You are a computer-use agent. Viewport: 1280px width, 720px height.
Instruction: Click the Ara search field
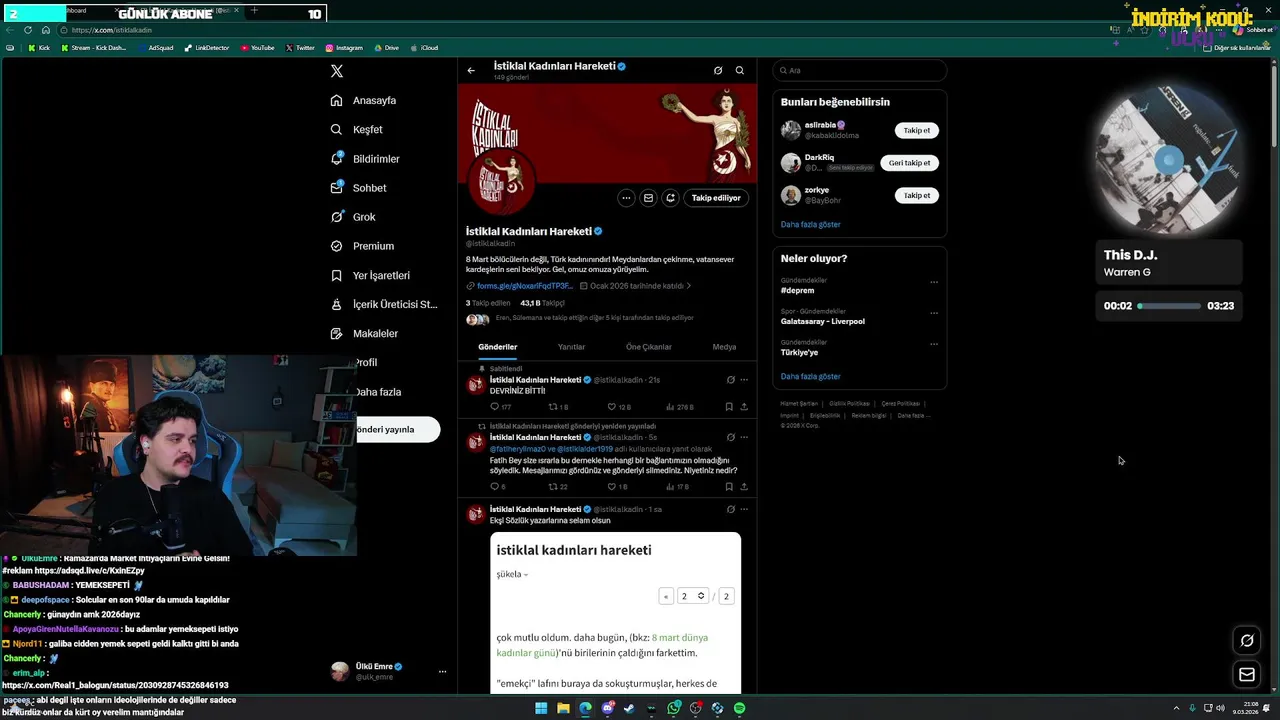859,71
